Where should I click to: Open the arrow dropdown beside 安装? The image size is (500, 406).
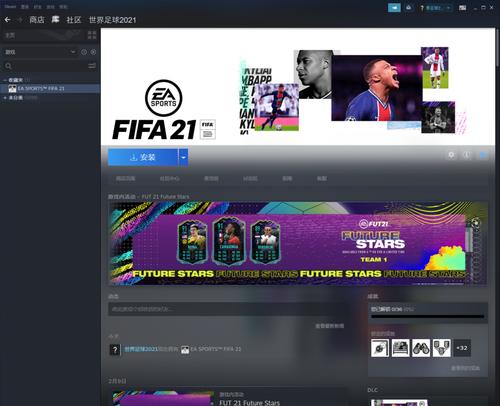[183, 157]
